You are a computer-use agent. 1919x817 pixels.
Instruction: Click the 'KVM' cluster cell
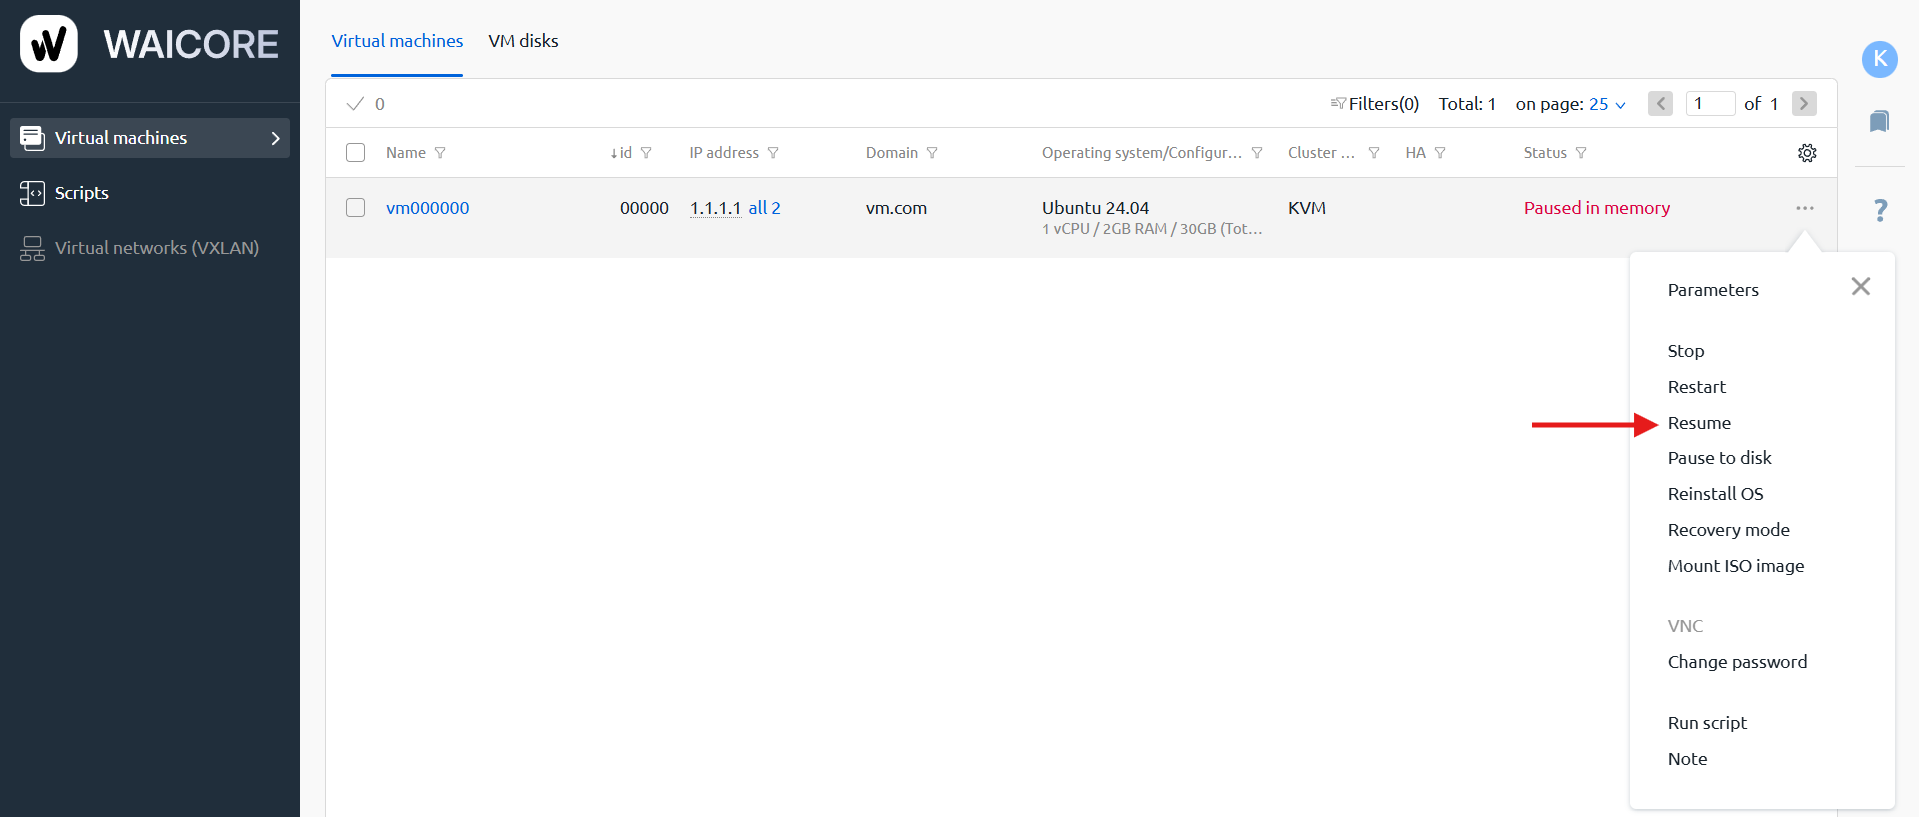1306,208
